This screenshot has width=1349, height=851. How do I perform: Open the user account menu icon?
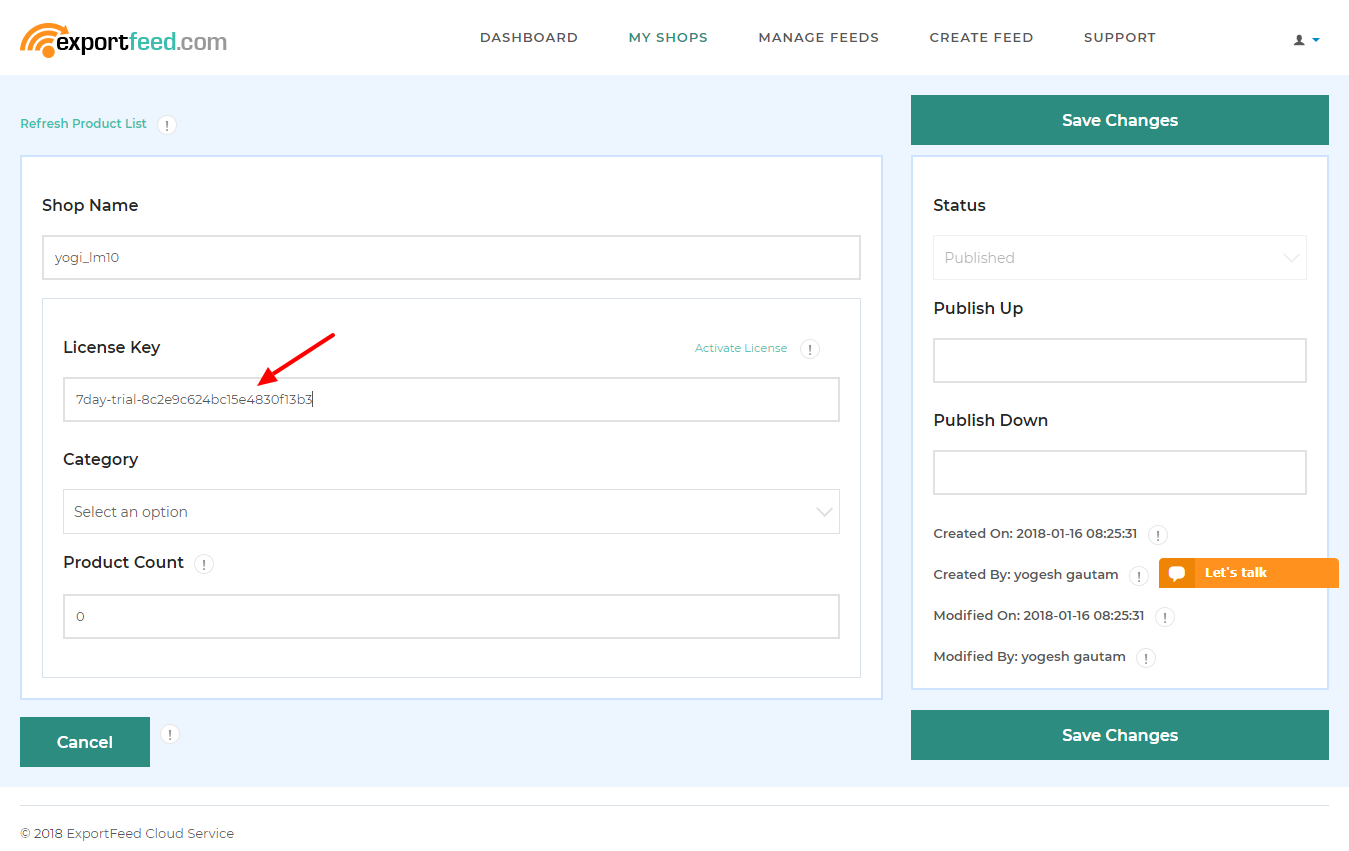[x=1307, y=40]
